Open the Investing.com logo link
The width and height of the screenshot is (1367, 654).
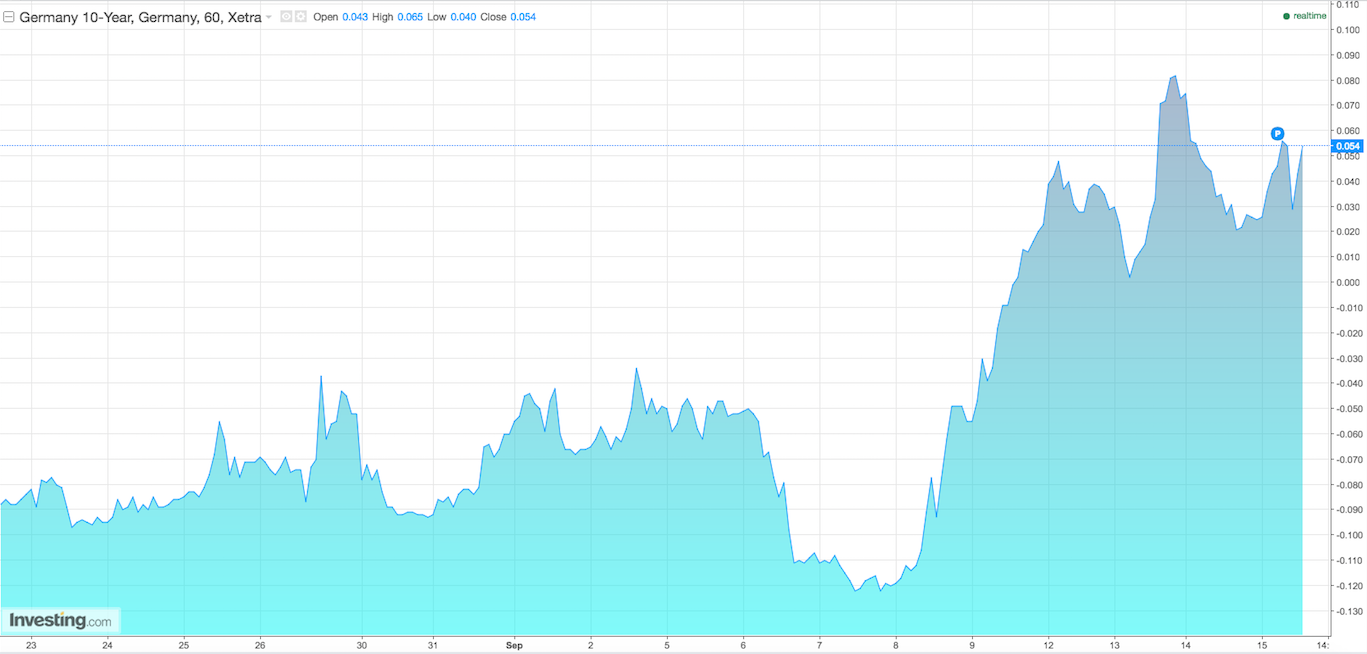61,620
